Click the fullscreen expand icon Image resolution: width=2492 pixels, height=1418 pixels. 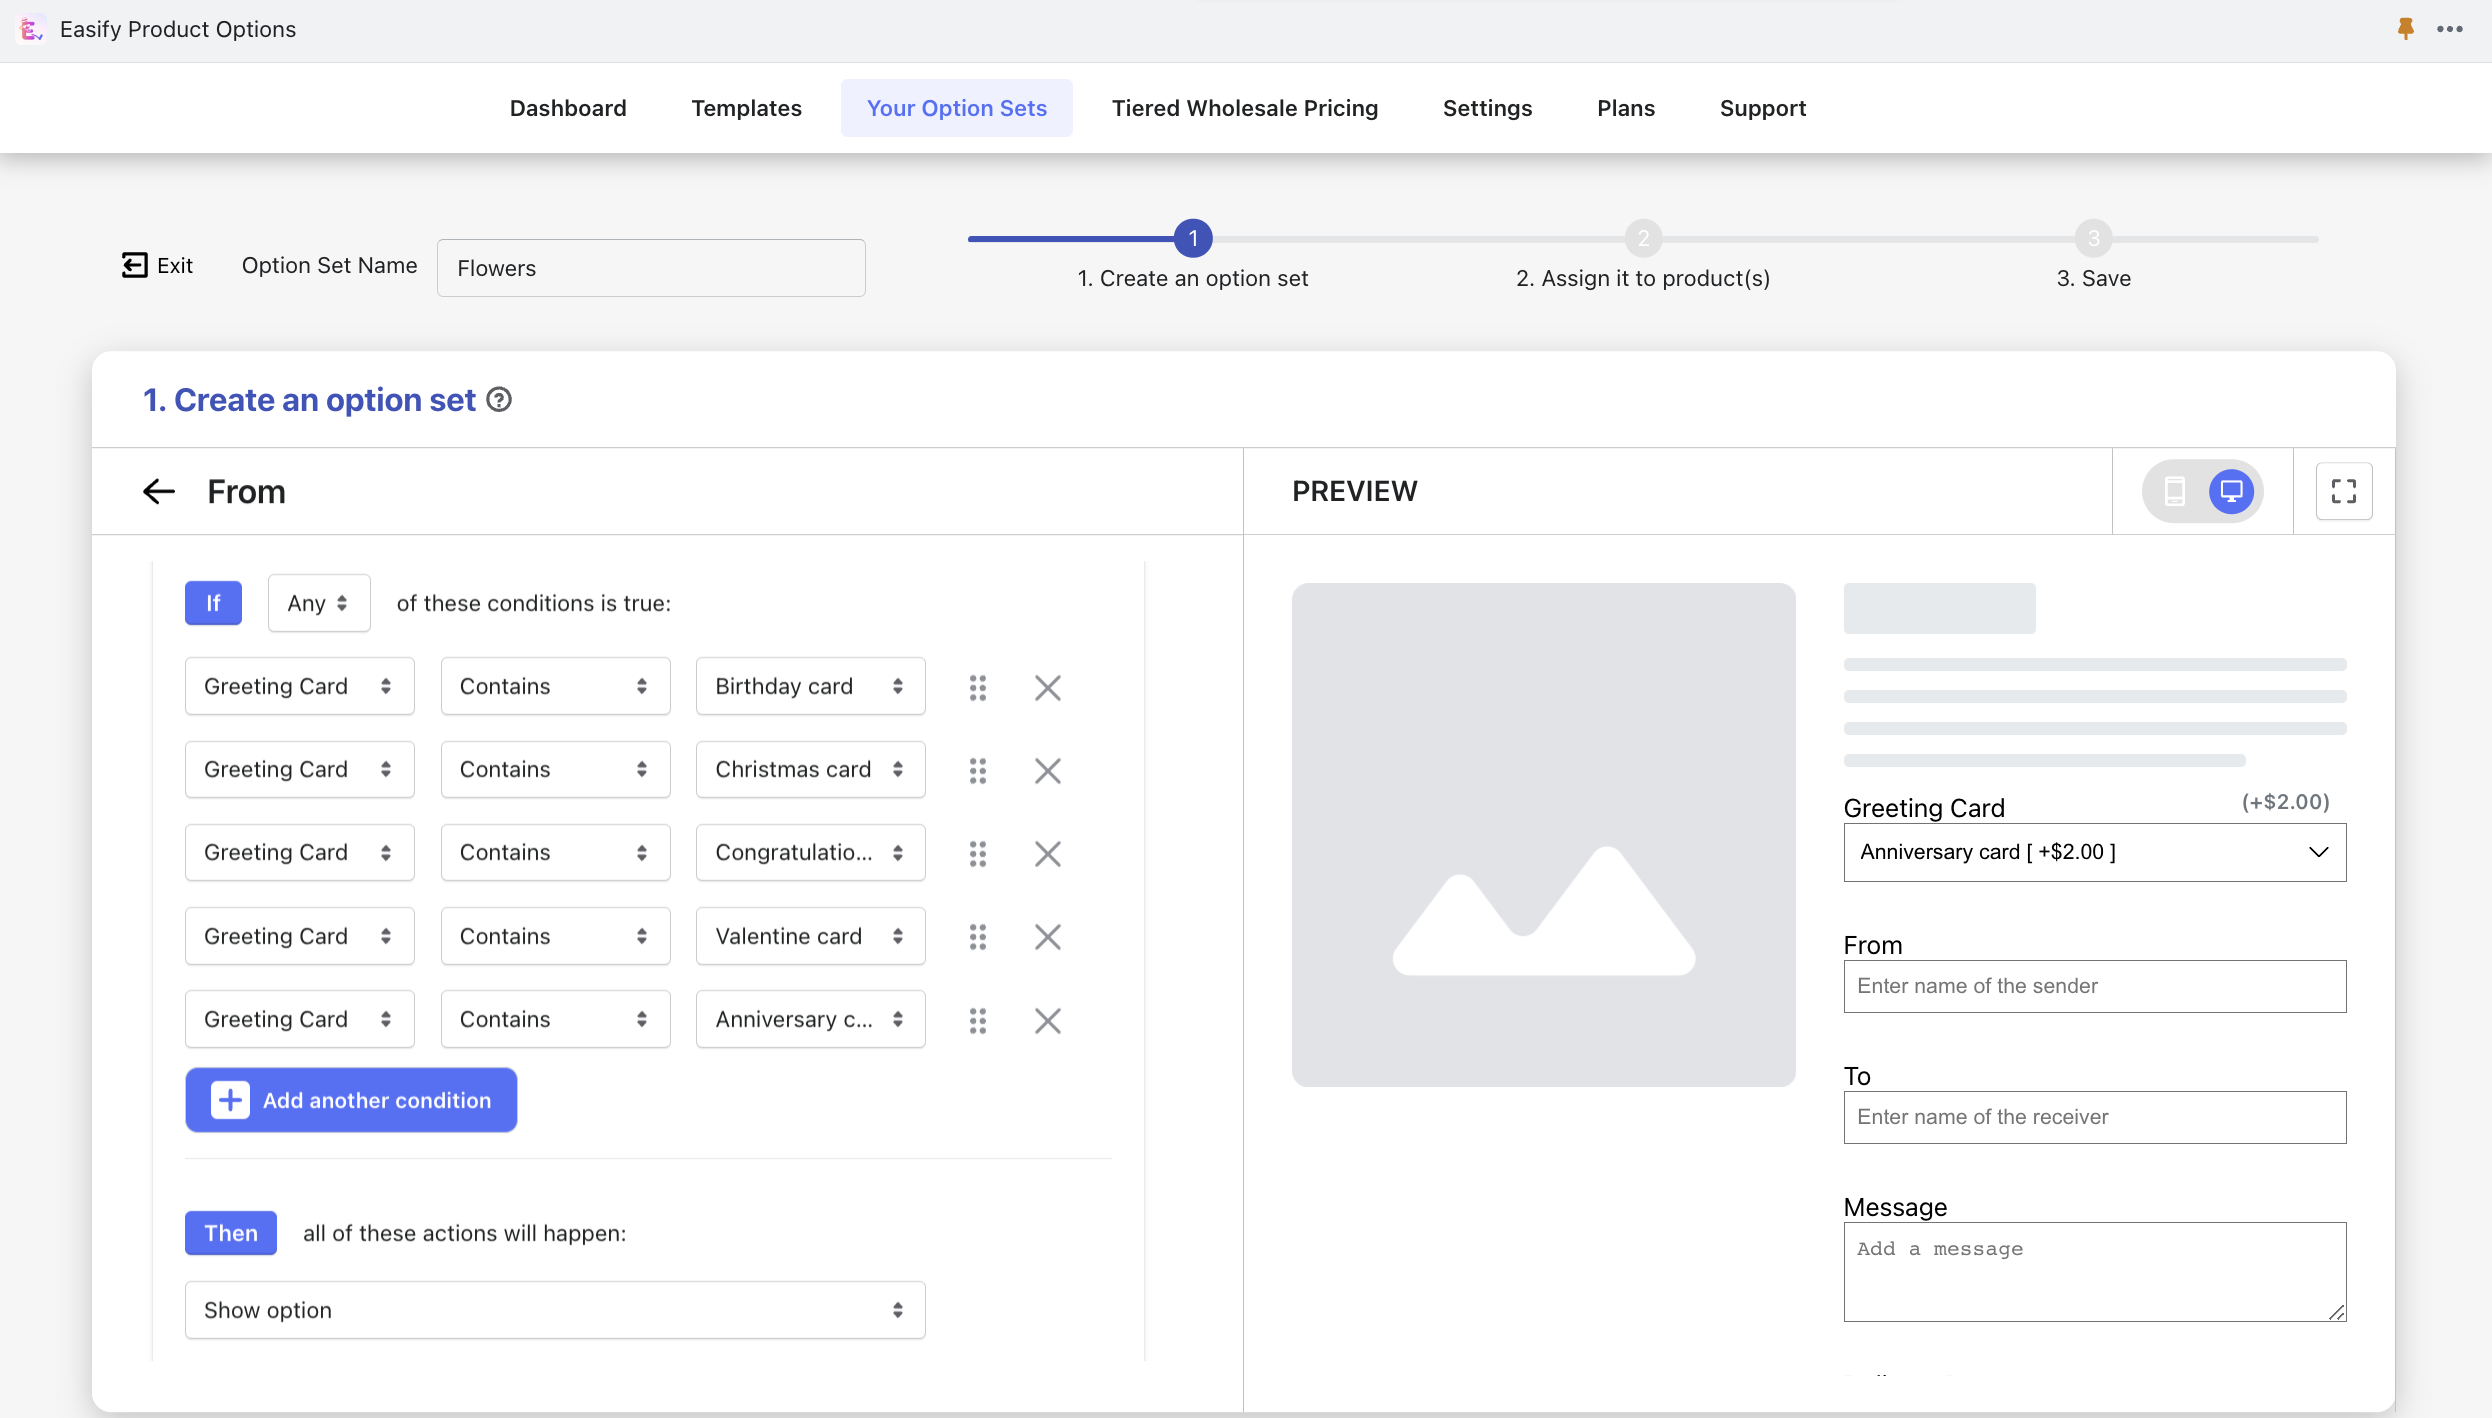click(x=2343, y=490)
